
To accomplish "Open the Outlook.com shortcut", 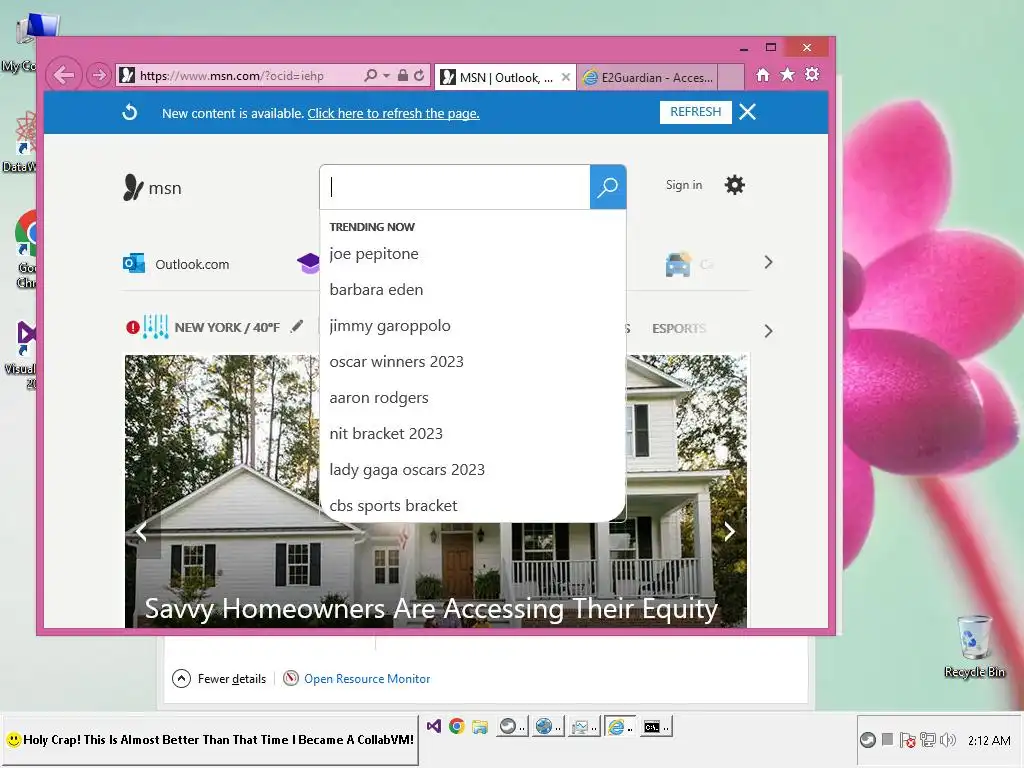I will [x=176, y=264].
